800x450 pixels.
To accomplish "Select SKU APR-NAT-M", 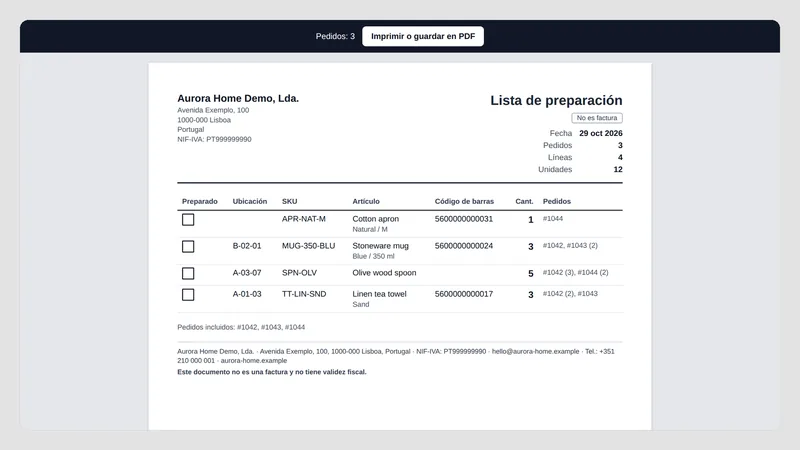I will pyautogui.click(x=304, y=219).
